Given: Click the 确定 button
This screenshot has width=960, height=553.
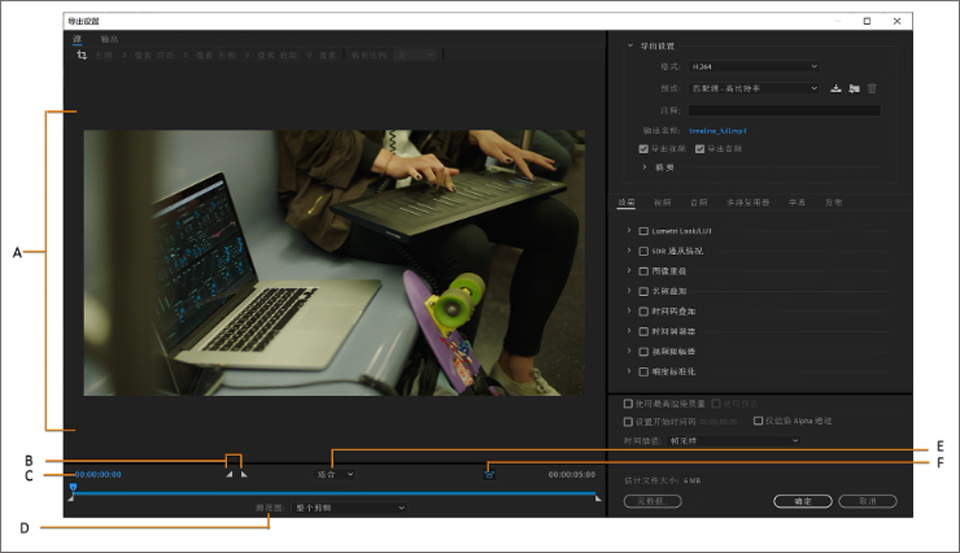Looking at the screenshot, I should point(802,500).
